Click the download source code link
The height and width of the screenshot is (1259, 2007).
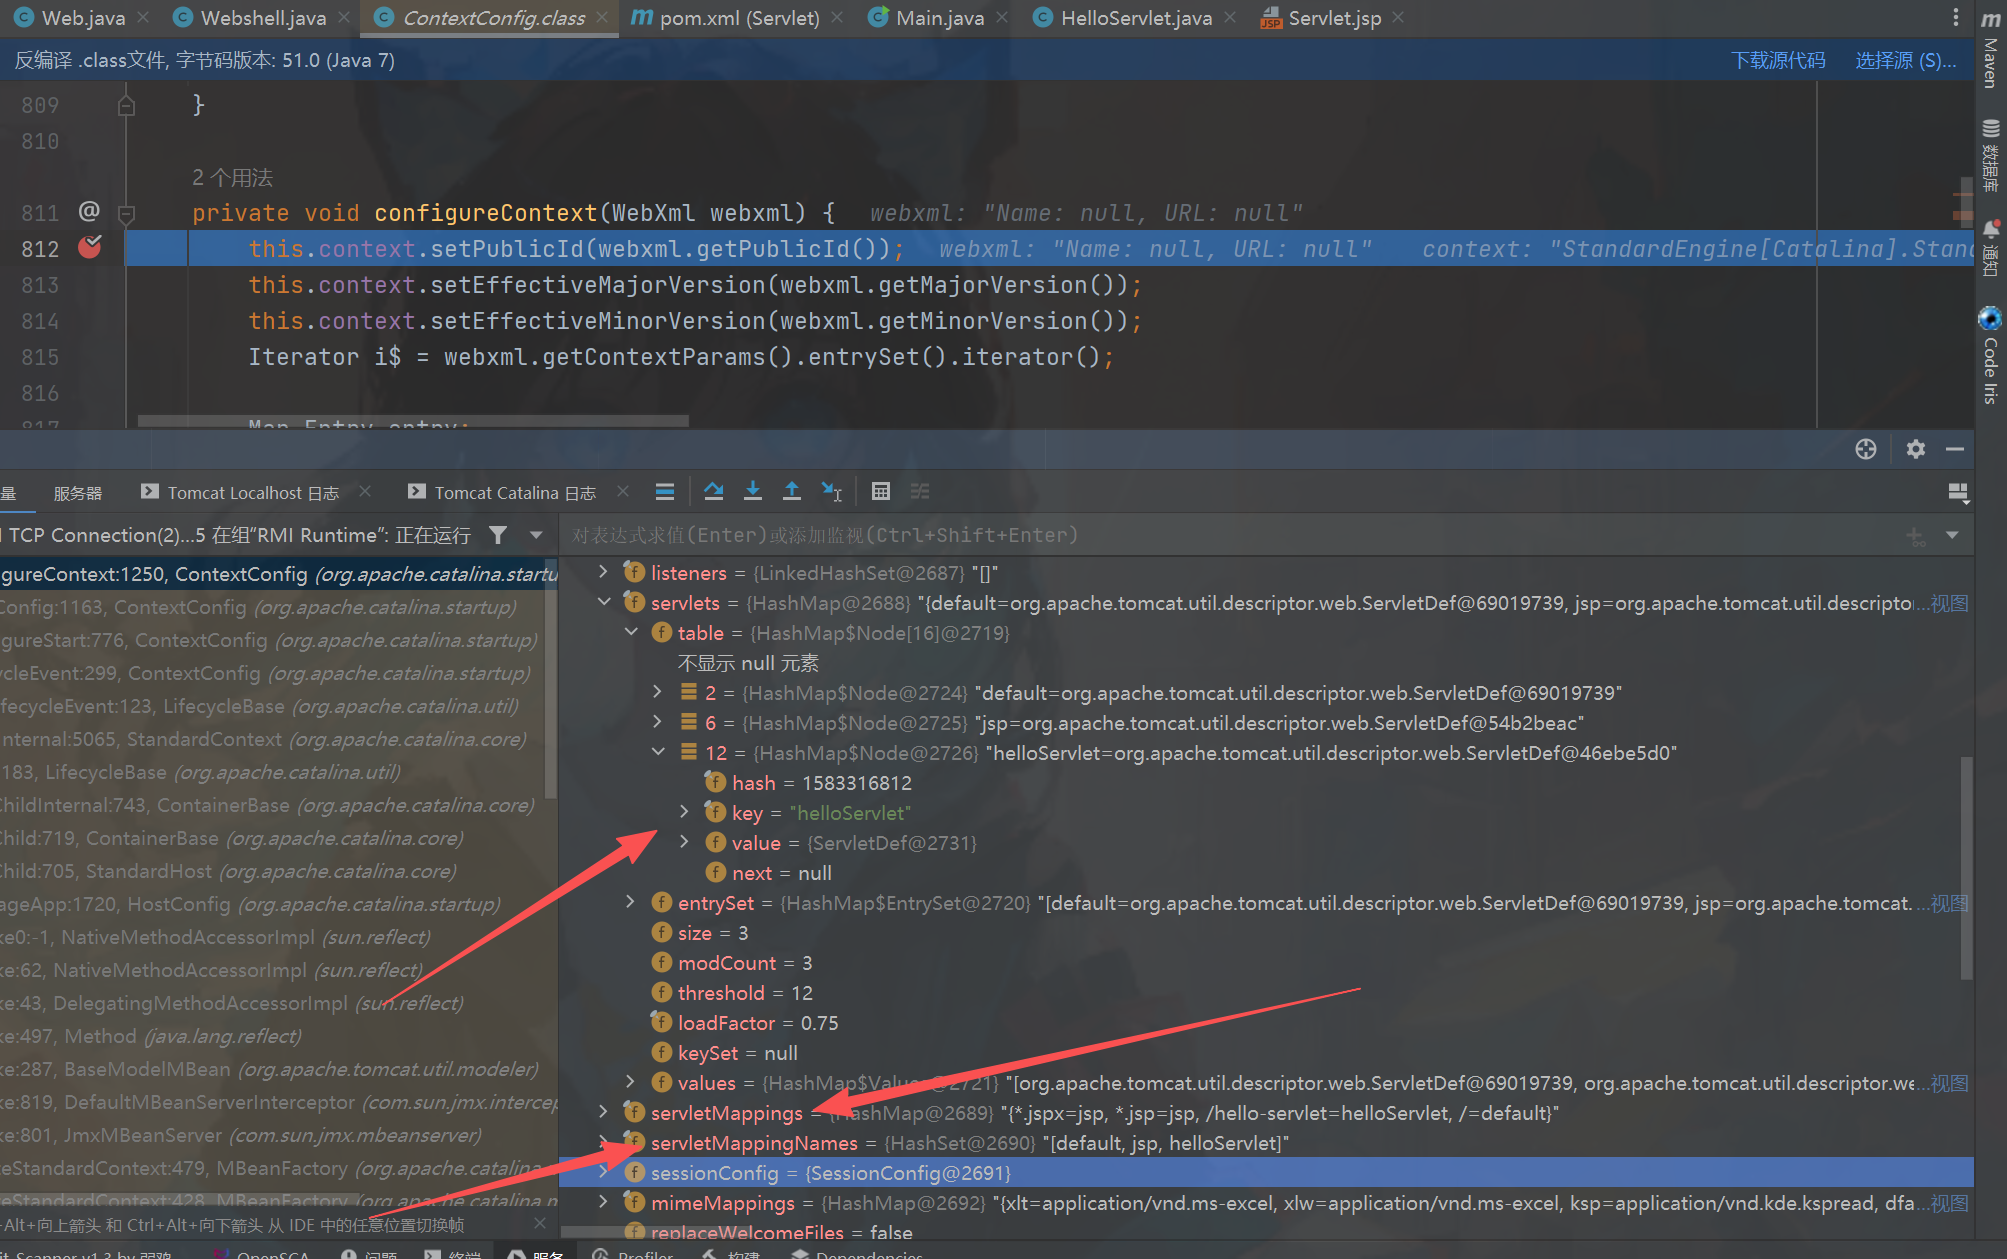tap(1777, 60)
